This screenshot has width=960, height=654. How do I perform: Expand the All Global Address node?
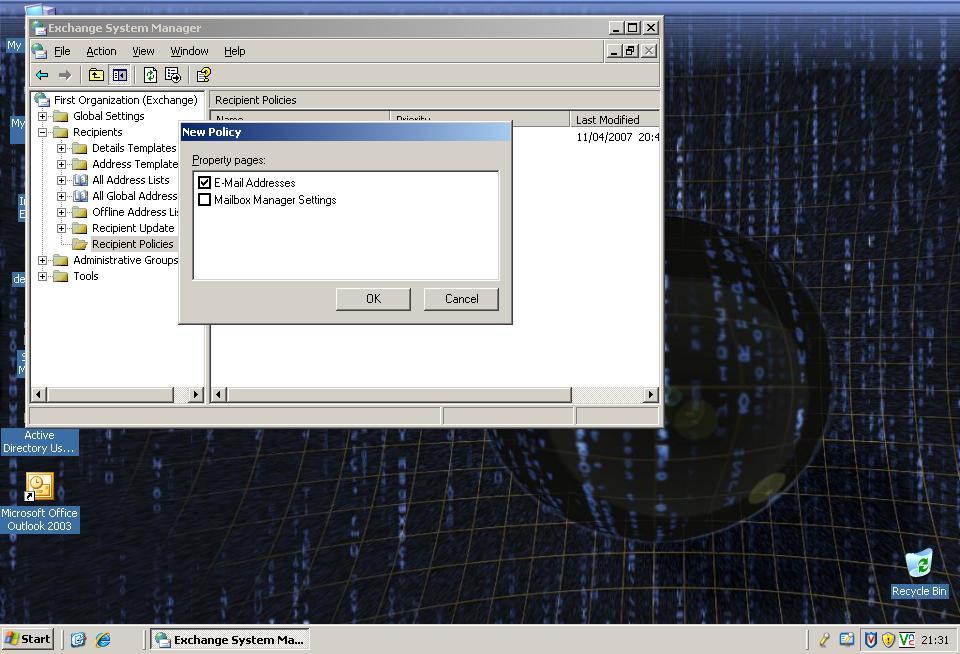tap(61, 196)
